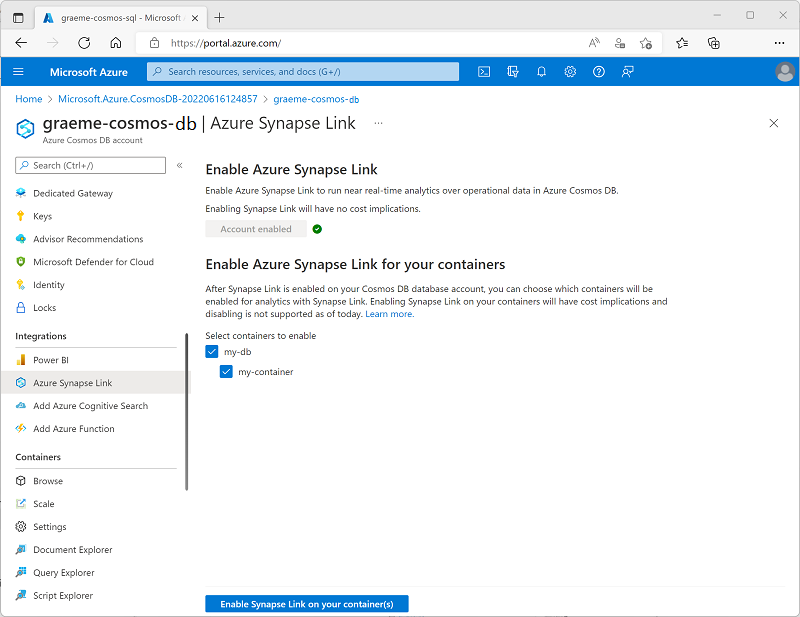Click Enable Synapse Link on your container(s)
Viewport: 800px width, 617px height.
tap(306, 603)
